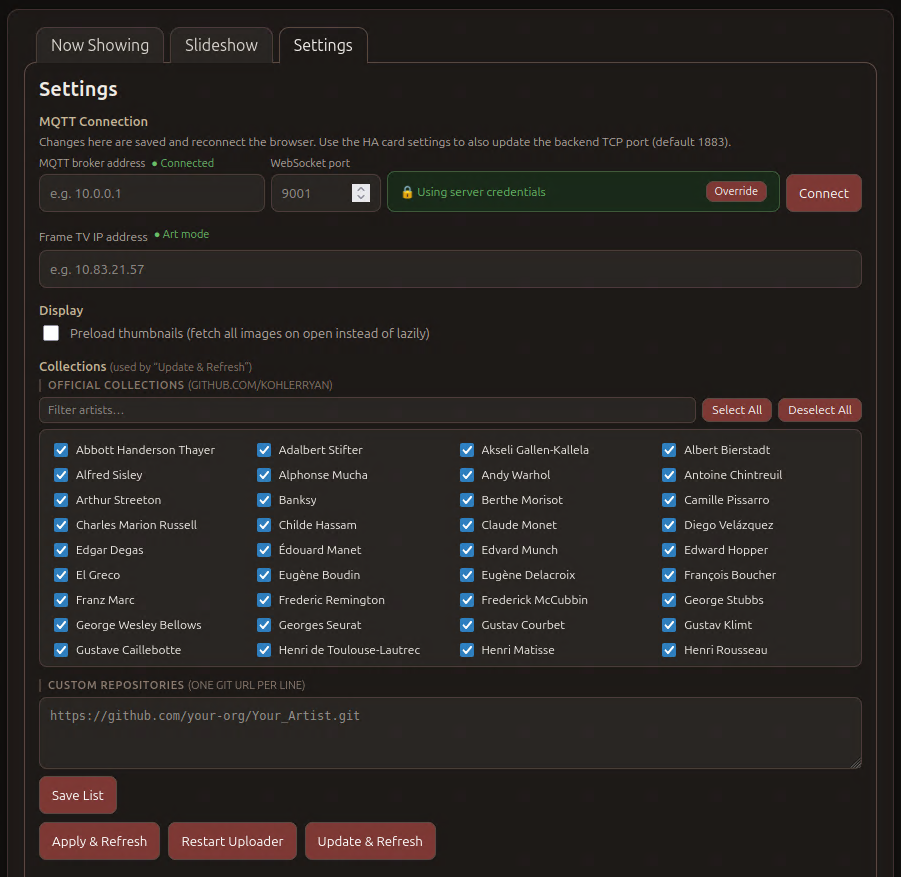Uncheck Charles Marion Russell
Image resolution: width=901 pixels, height=877 pixels.
pos(61,525)
